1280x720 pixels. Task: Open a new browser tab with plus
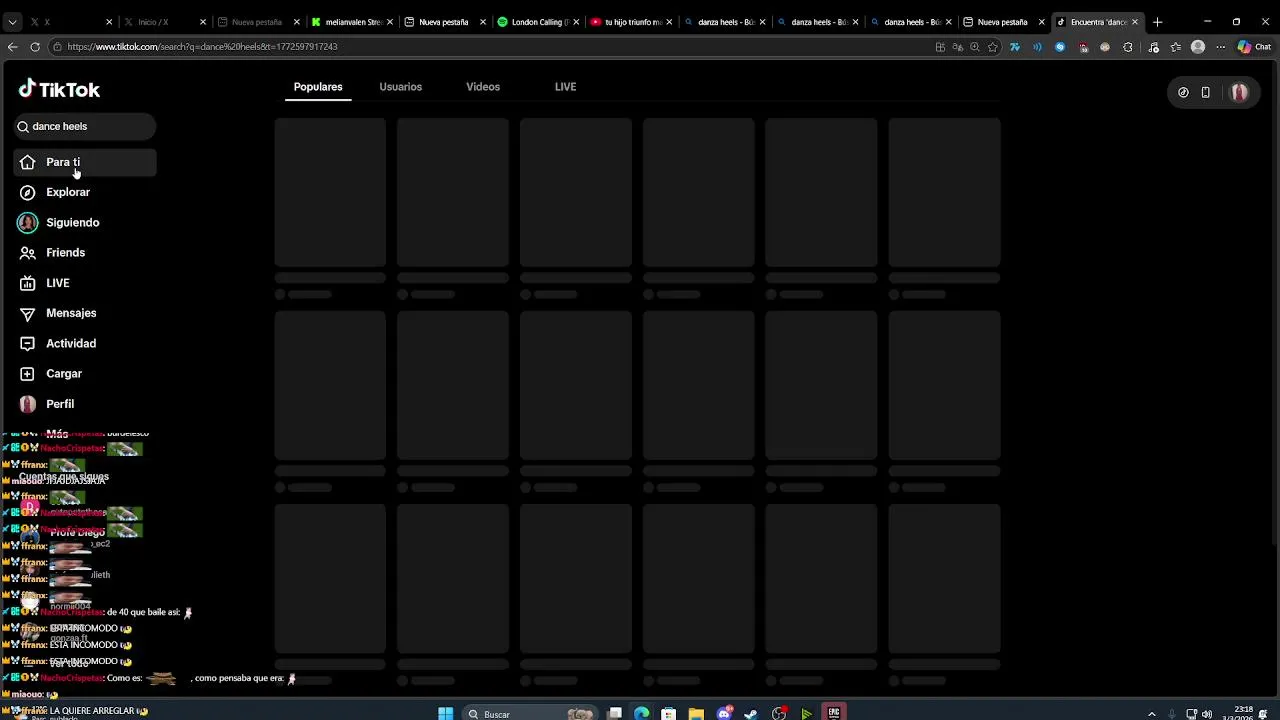(x=1157, y=22)
